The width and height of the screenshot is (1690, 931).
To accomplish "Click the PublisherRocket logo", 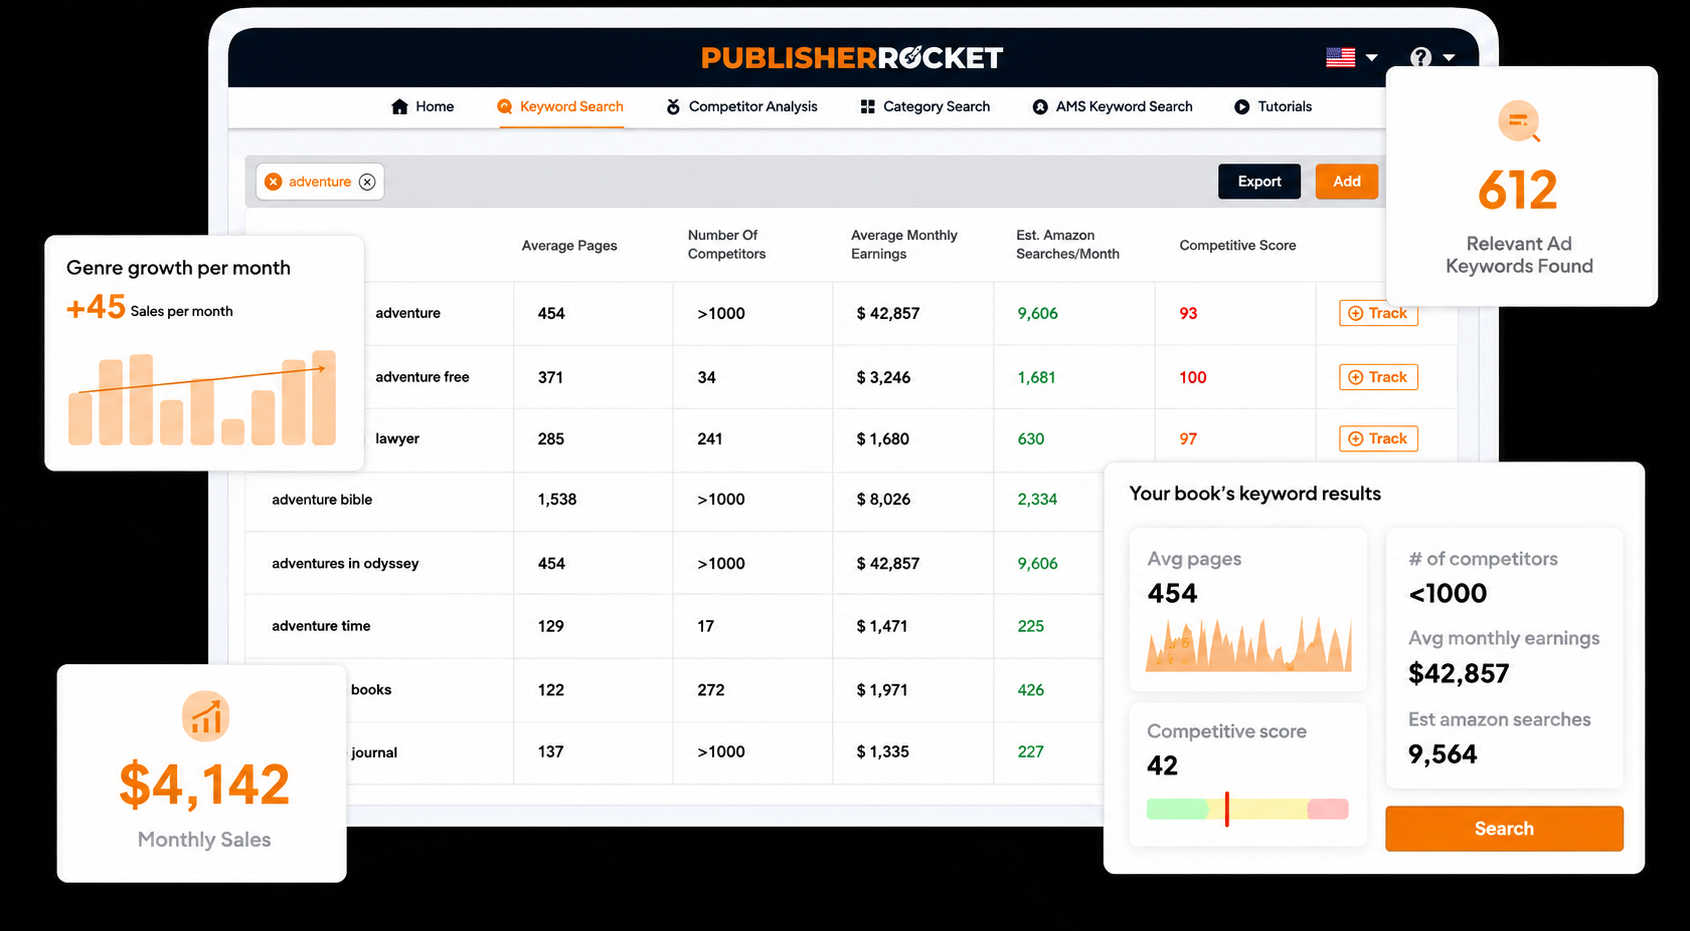I will [852, 58].
